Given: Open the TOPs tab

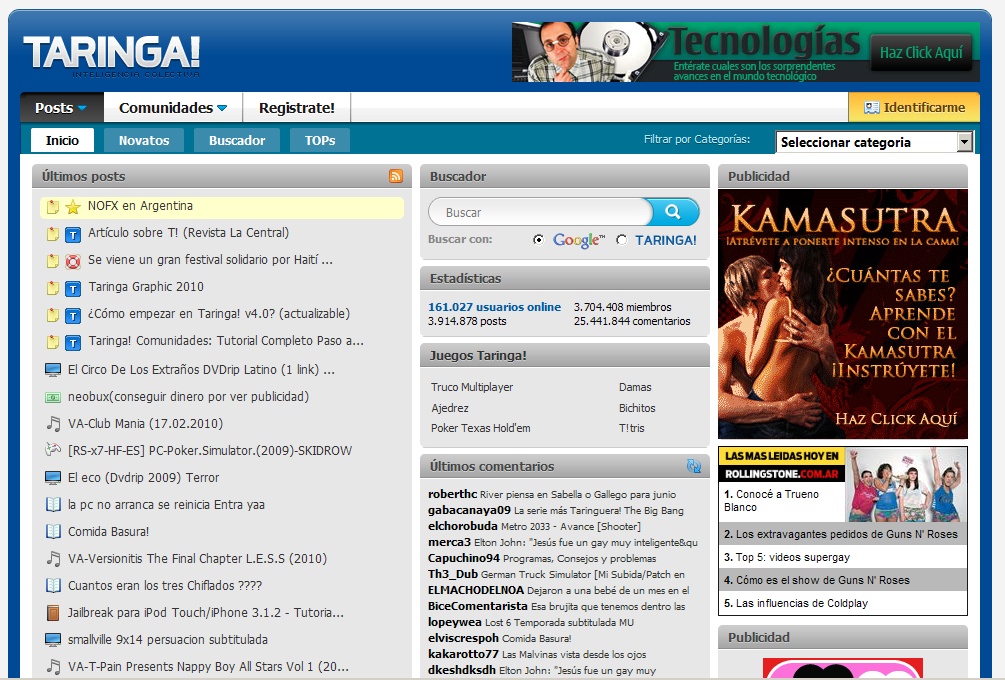Looking at the screenshot, I should pyautogui.click(x=319, y=141).
